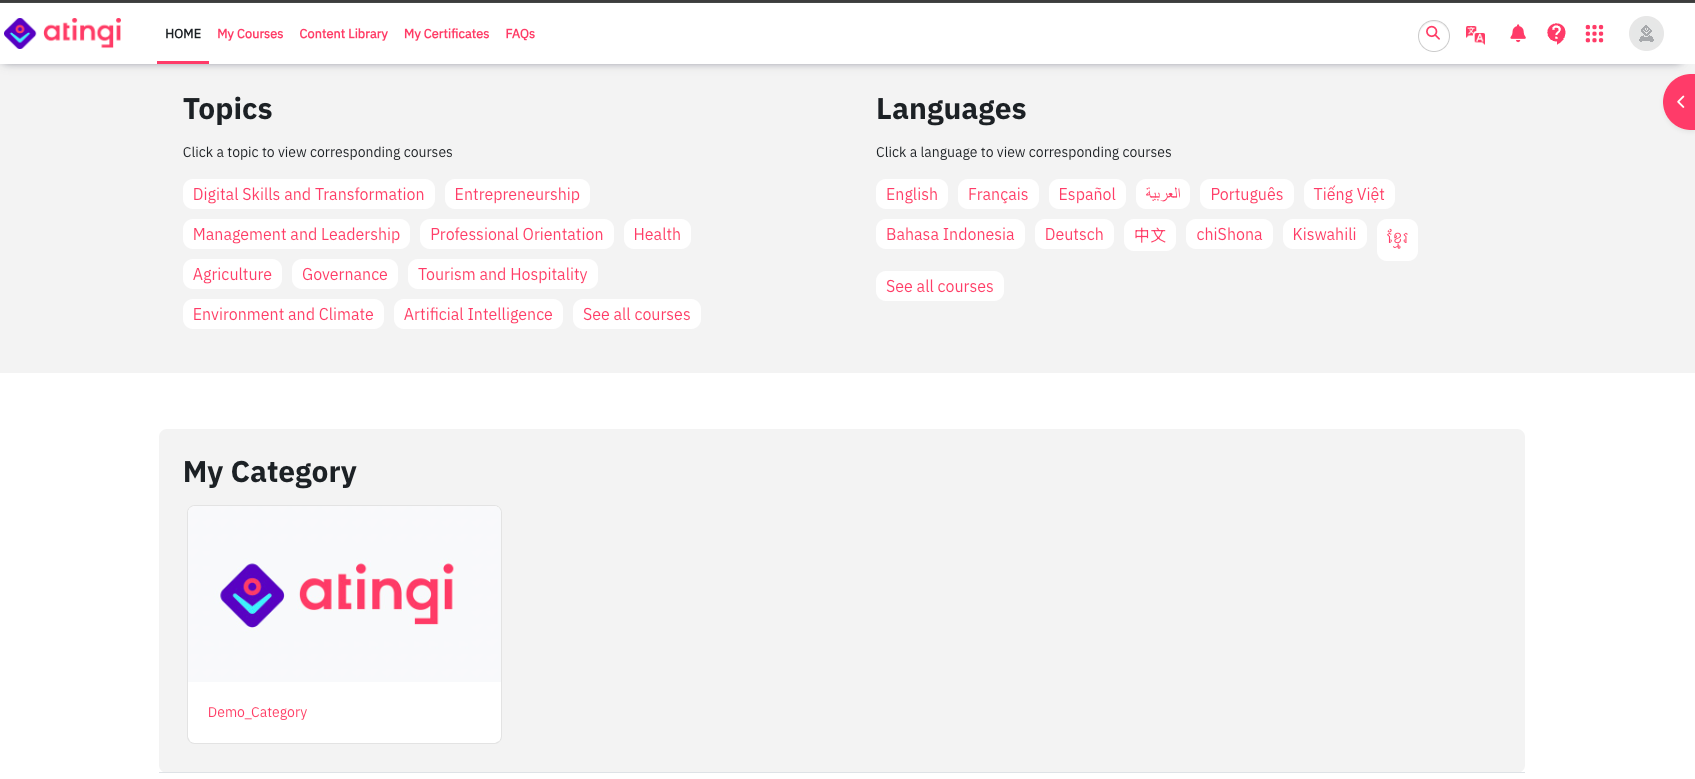Open the user profile avatar
1695x779 pixels.
point(1646,34)
